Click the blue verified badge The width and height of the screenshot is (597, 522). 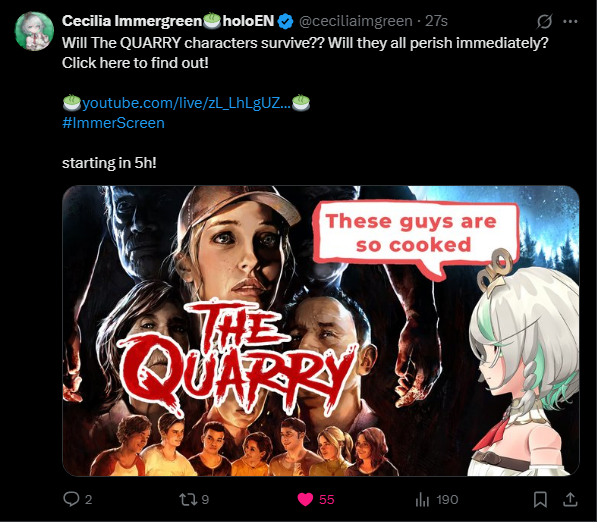(x=285, y=21)
